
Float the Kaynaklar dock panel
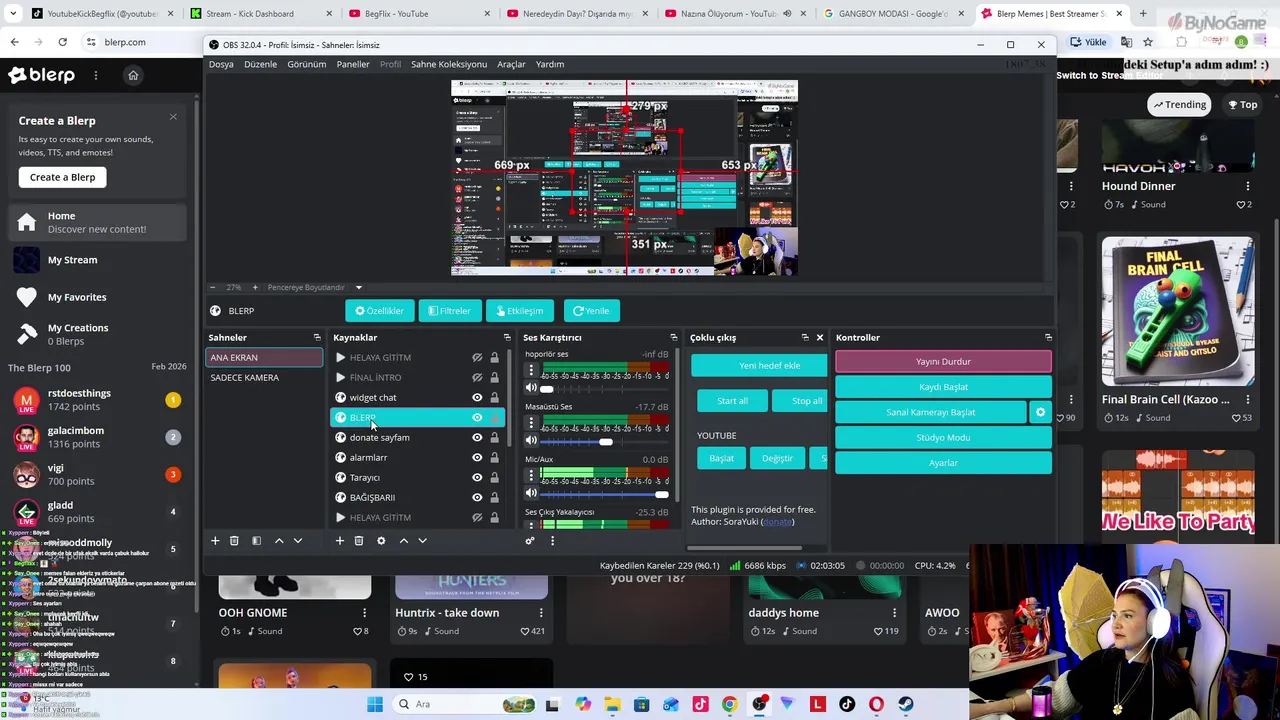(507, 338)
